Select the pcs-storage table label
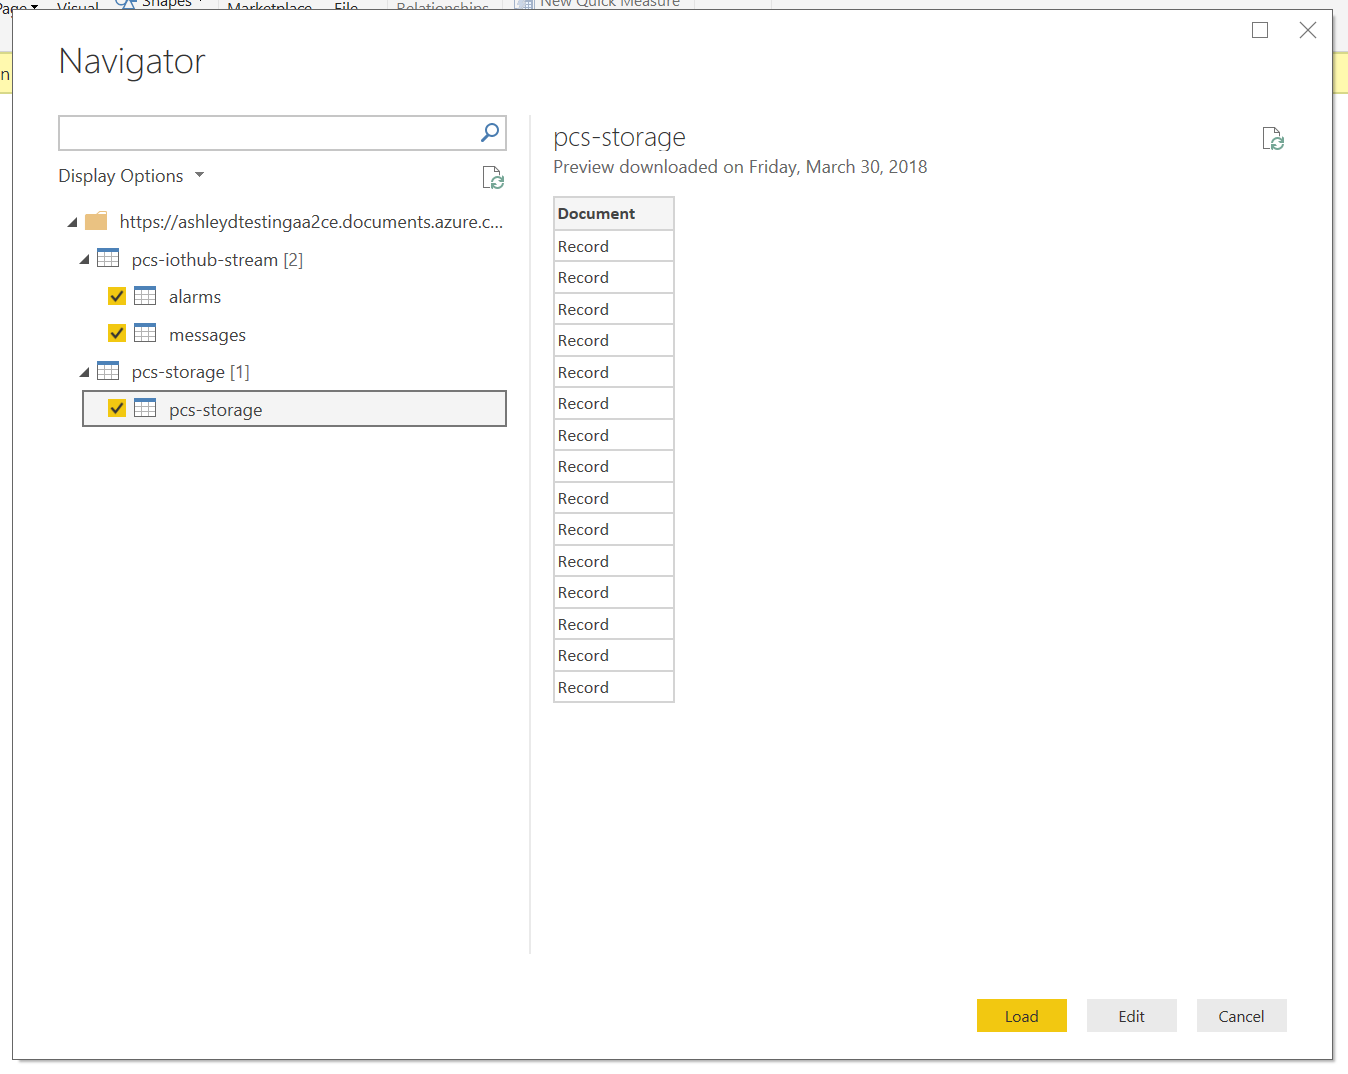 (216, 410)
